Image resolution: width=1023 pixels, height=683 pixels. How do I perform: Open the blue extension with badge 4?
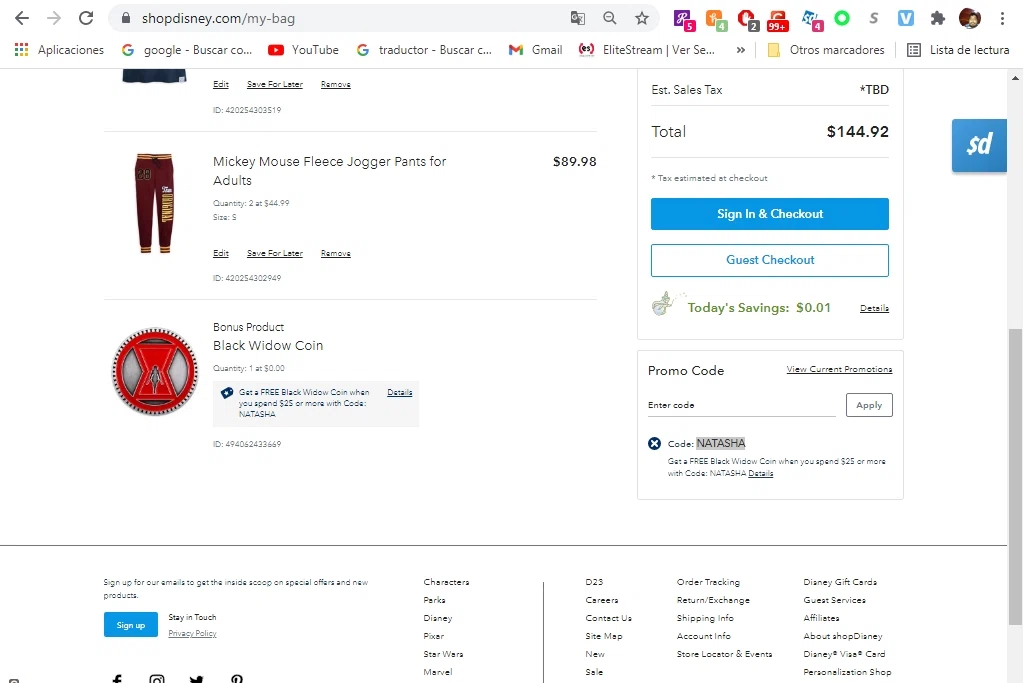click(812, 20)
